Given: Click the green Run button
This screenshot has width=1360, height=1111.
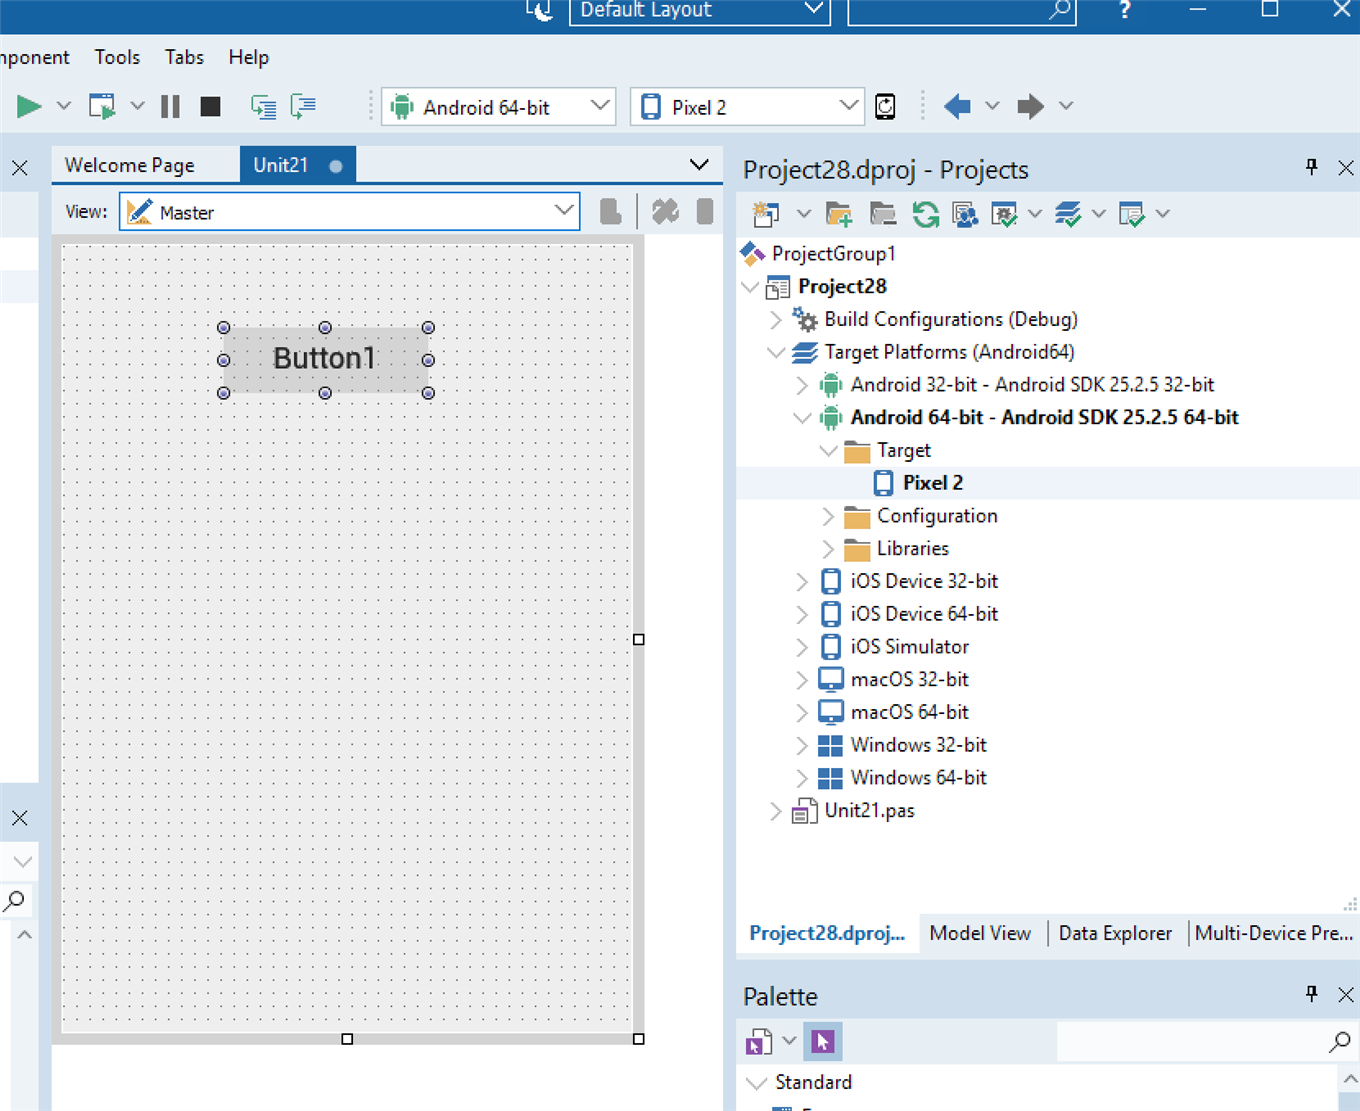Looking at the screenshot, I should pos(29,106).
